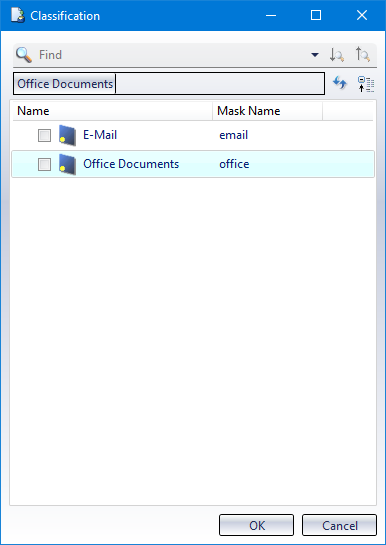Confirm with the OK button
Screen dimensions: 386x545
click(256, 525)
